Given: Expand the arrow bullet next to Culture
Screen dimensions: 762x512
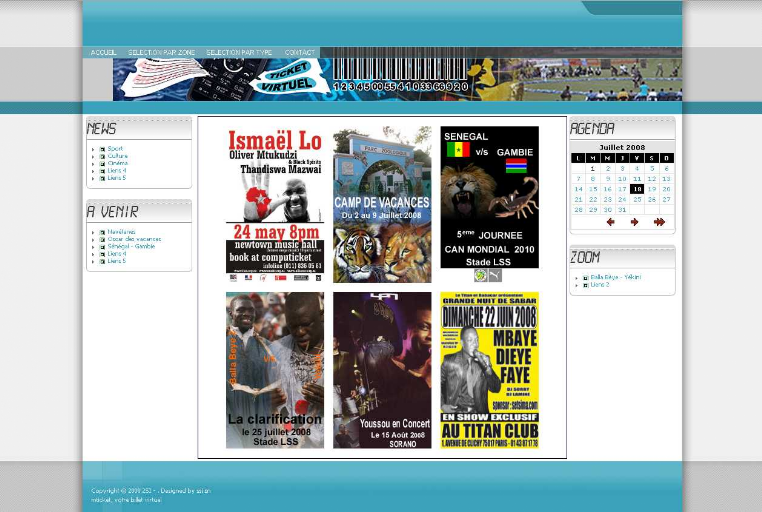Looking at the screenshot, I should coord(93,156).
